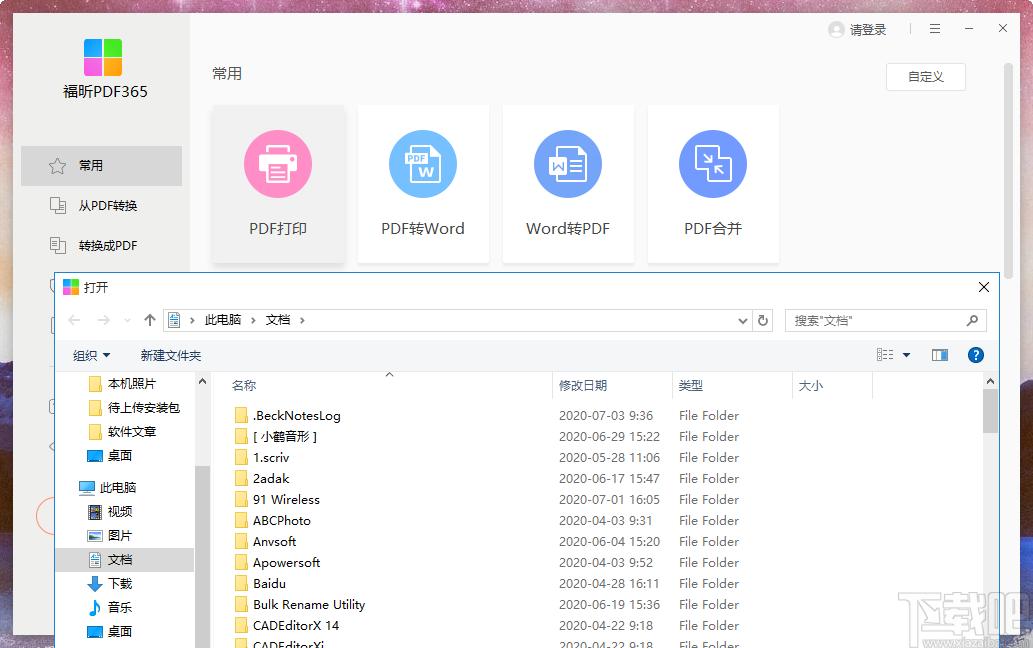
Task: Select 桌面 under quick access folders
Action: (x=120, y=456)
